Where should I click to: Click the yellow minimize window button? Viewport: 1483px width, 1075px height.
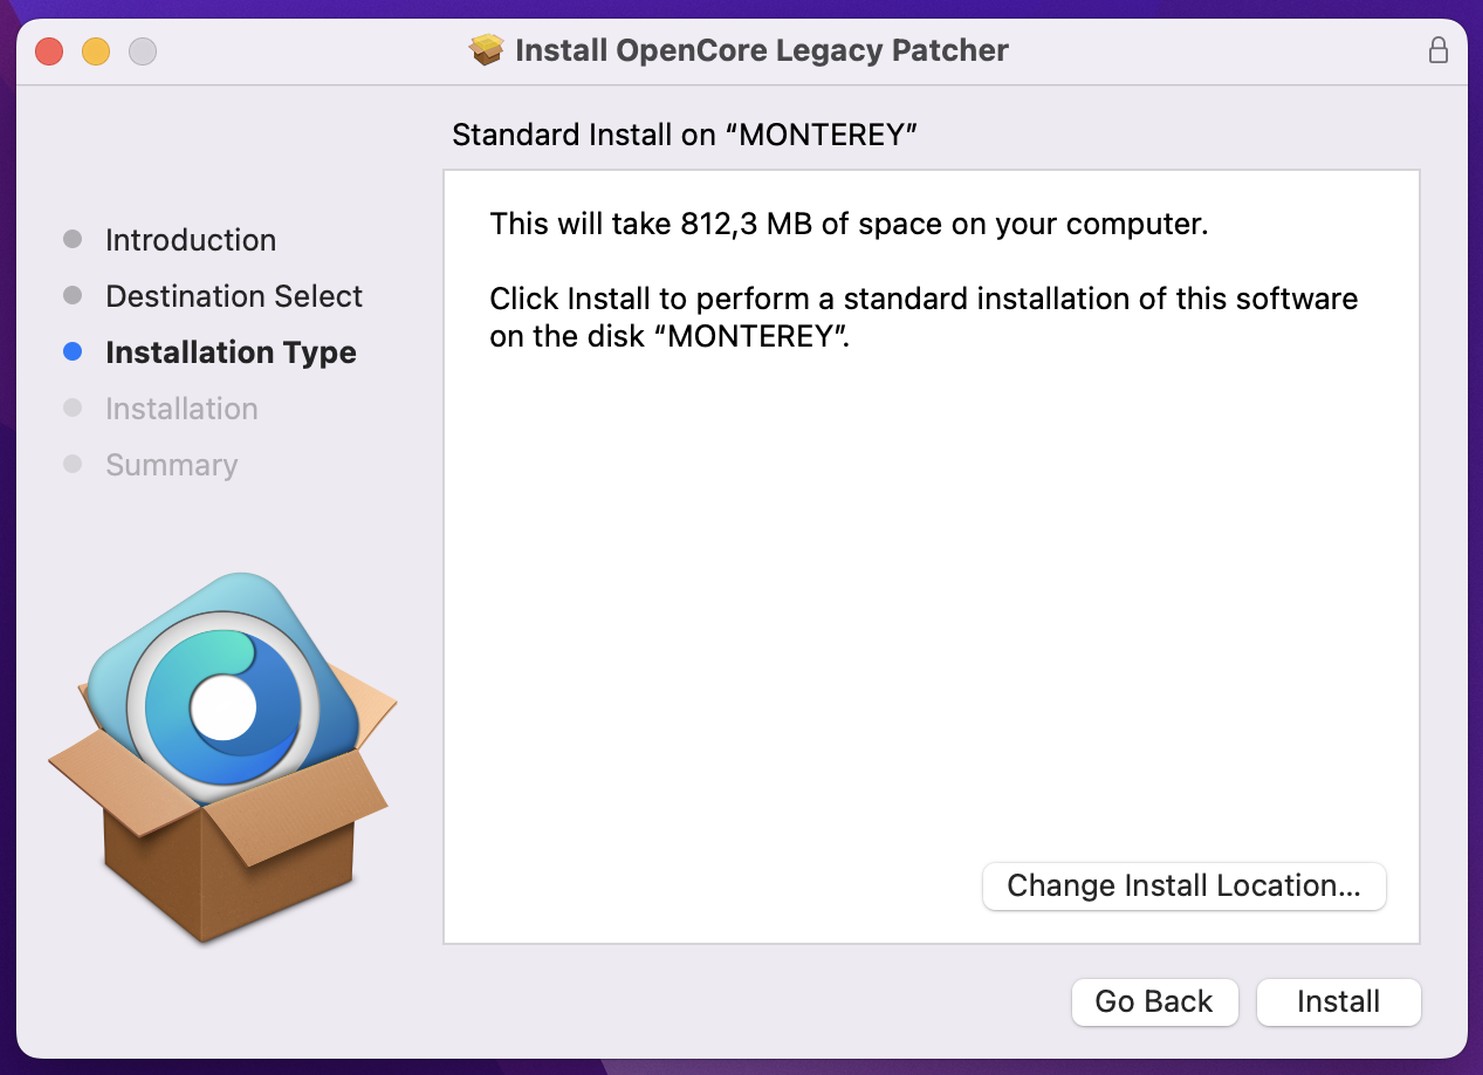pyautogui.click(x=96, y=51)
